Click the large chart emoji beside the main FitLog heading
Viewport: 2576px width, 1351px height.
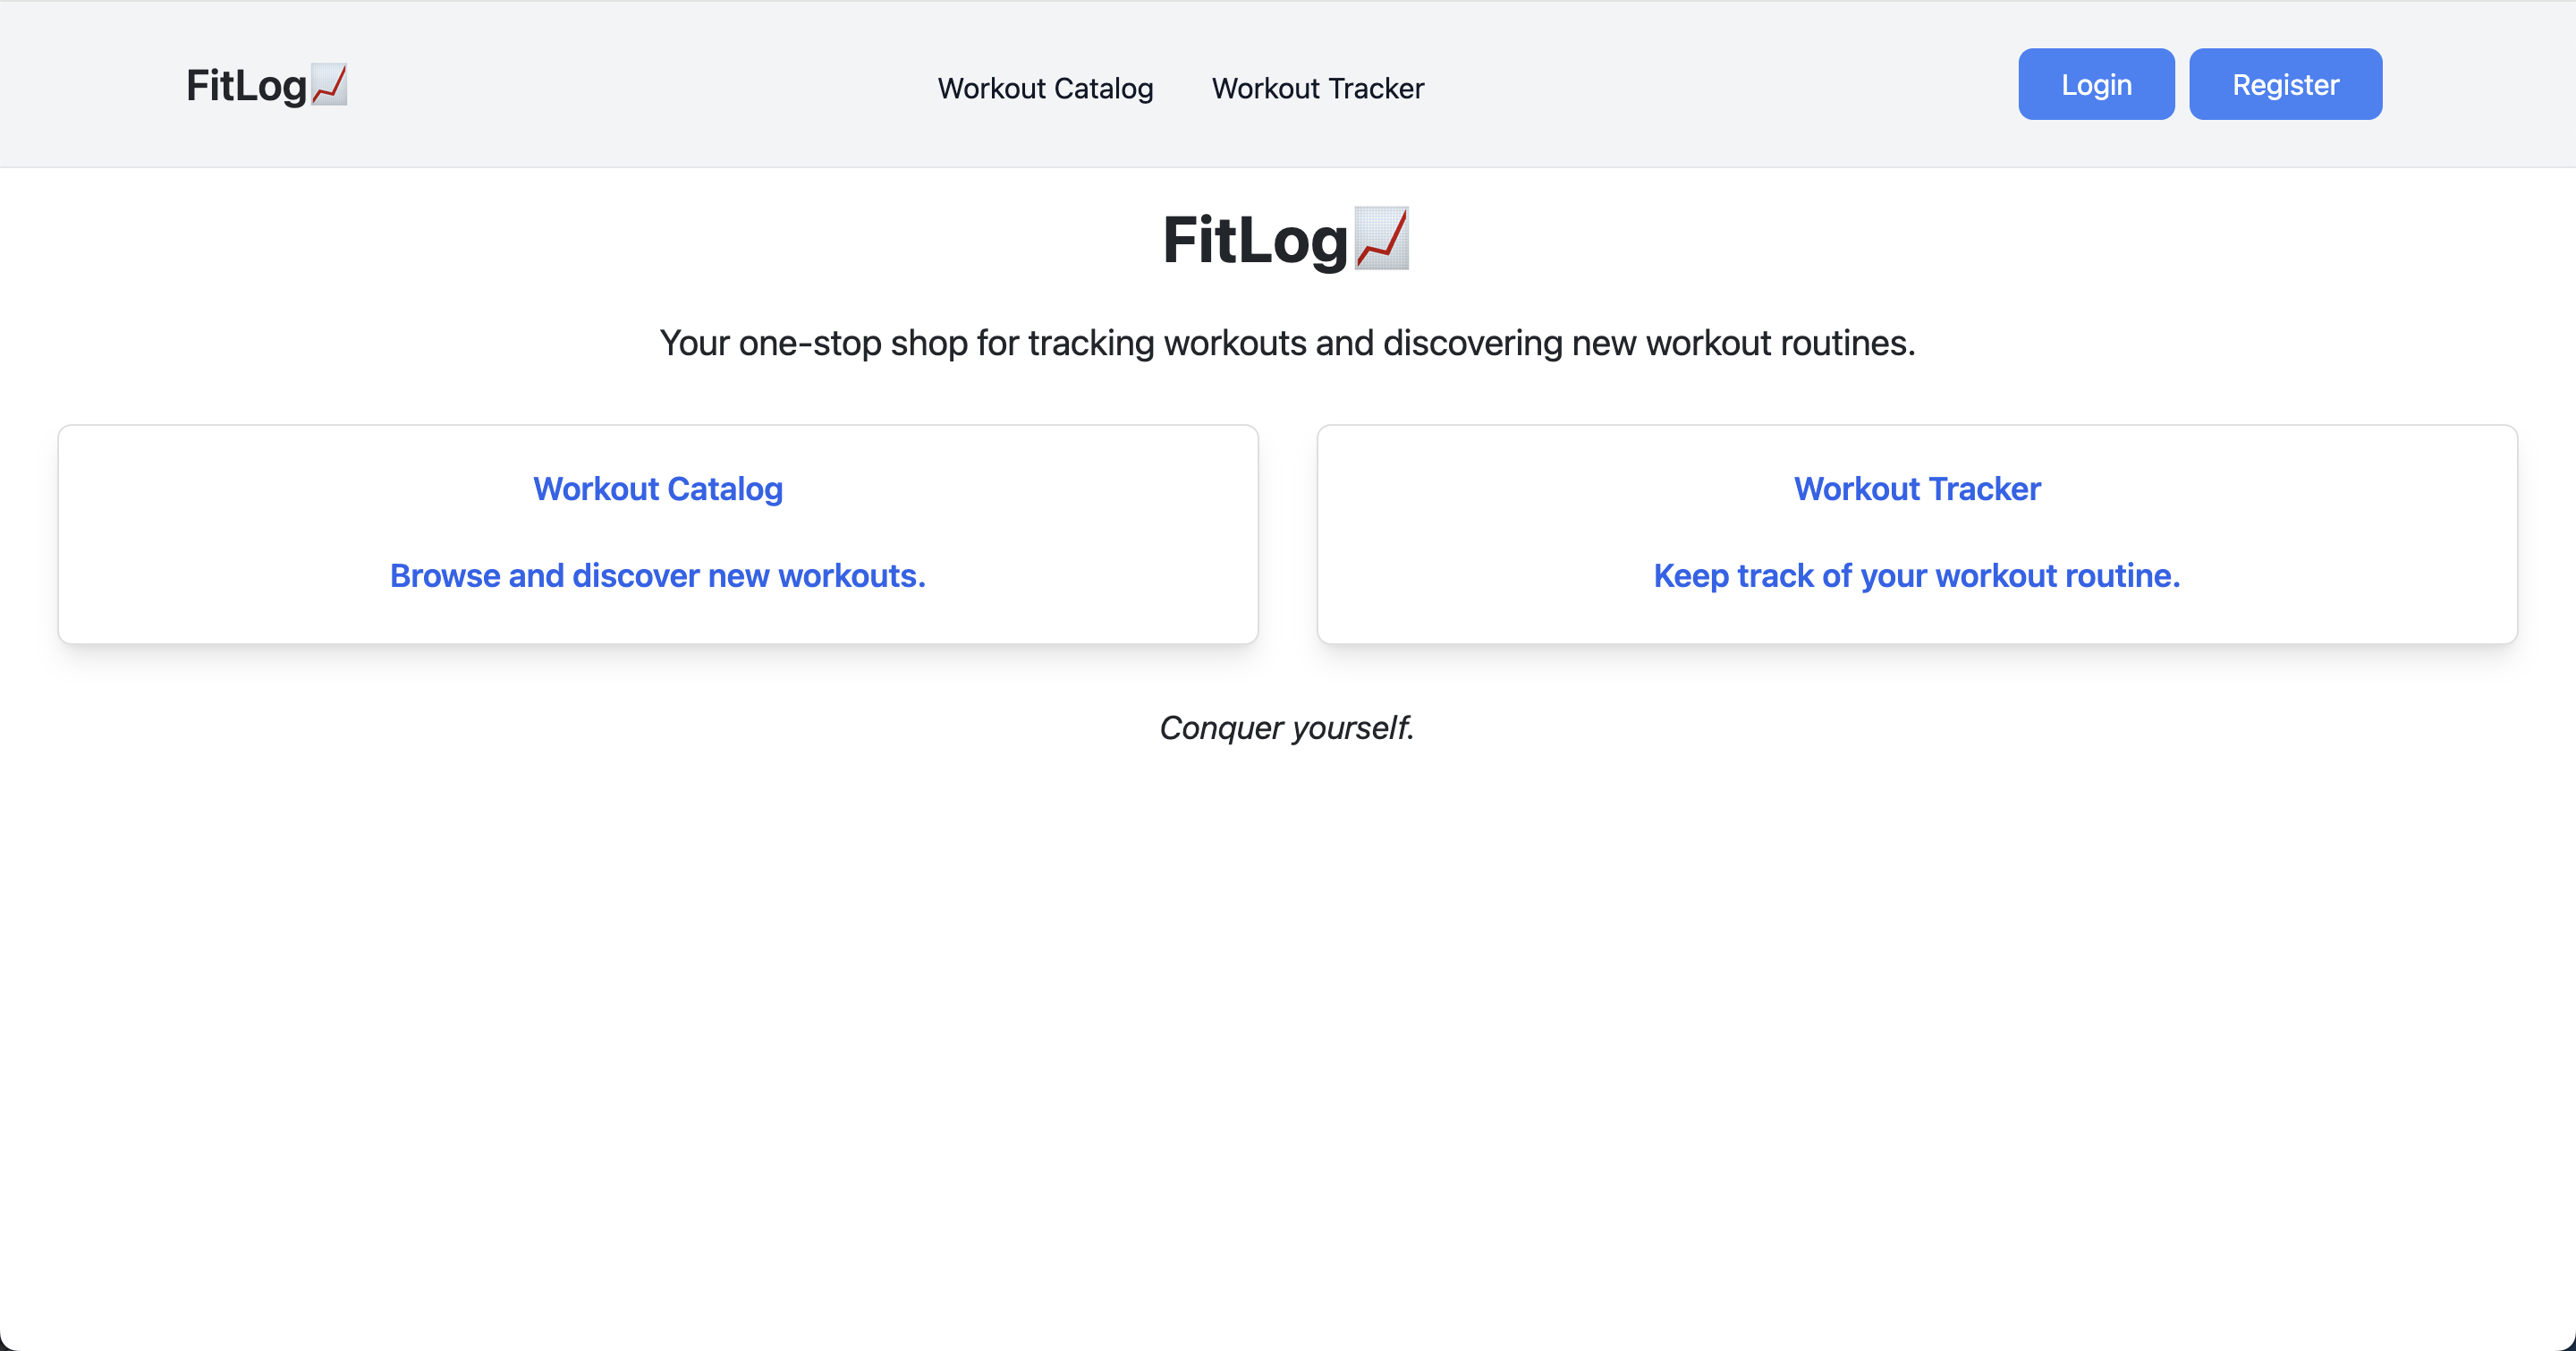(1382, 239)
